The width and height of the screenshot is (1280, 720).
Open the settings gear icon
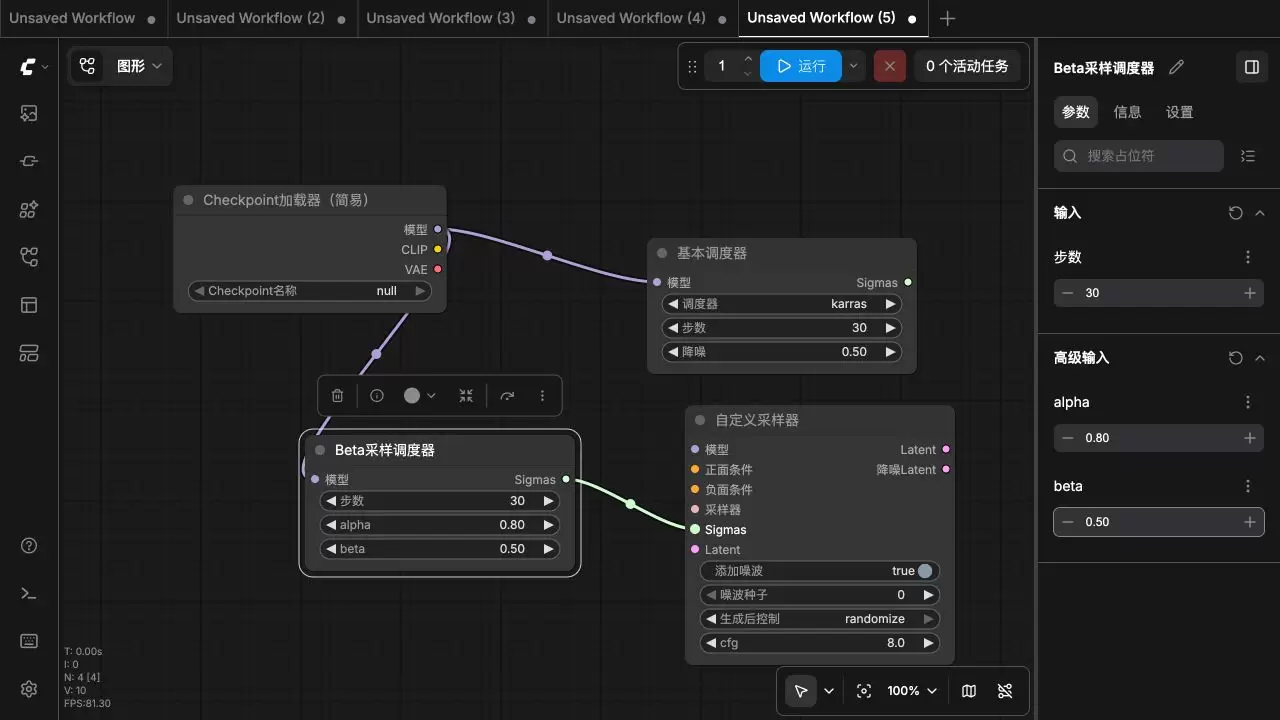pyautogui.click(x=29, y=689)
